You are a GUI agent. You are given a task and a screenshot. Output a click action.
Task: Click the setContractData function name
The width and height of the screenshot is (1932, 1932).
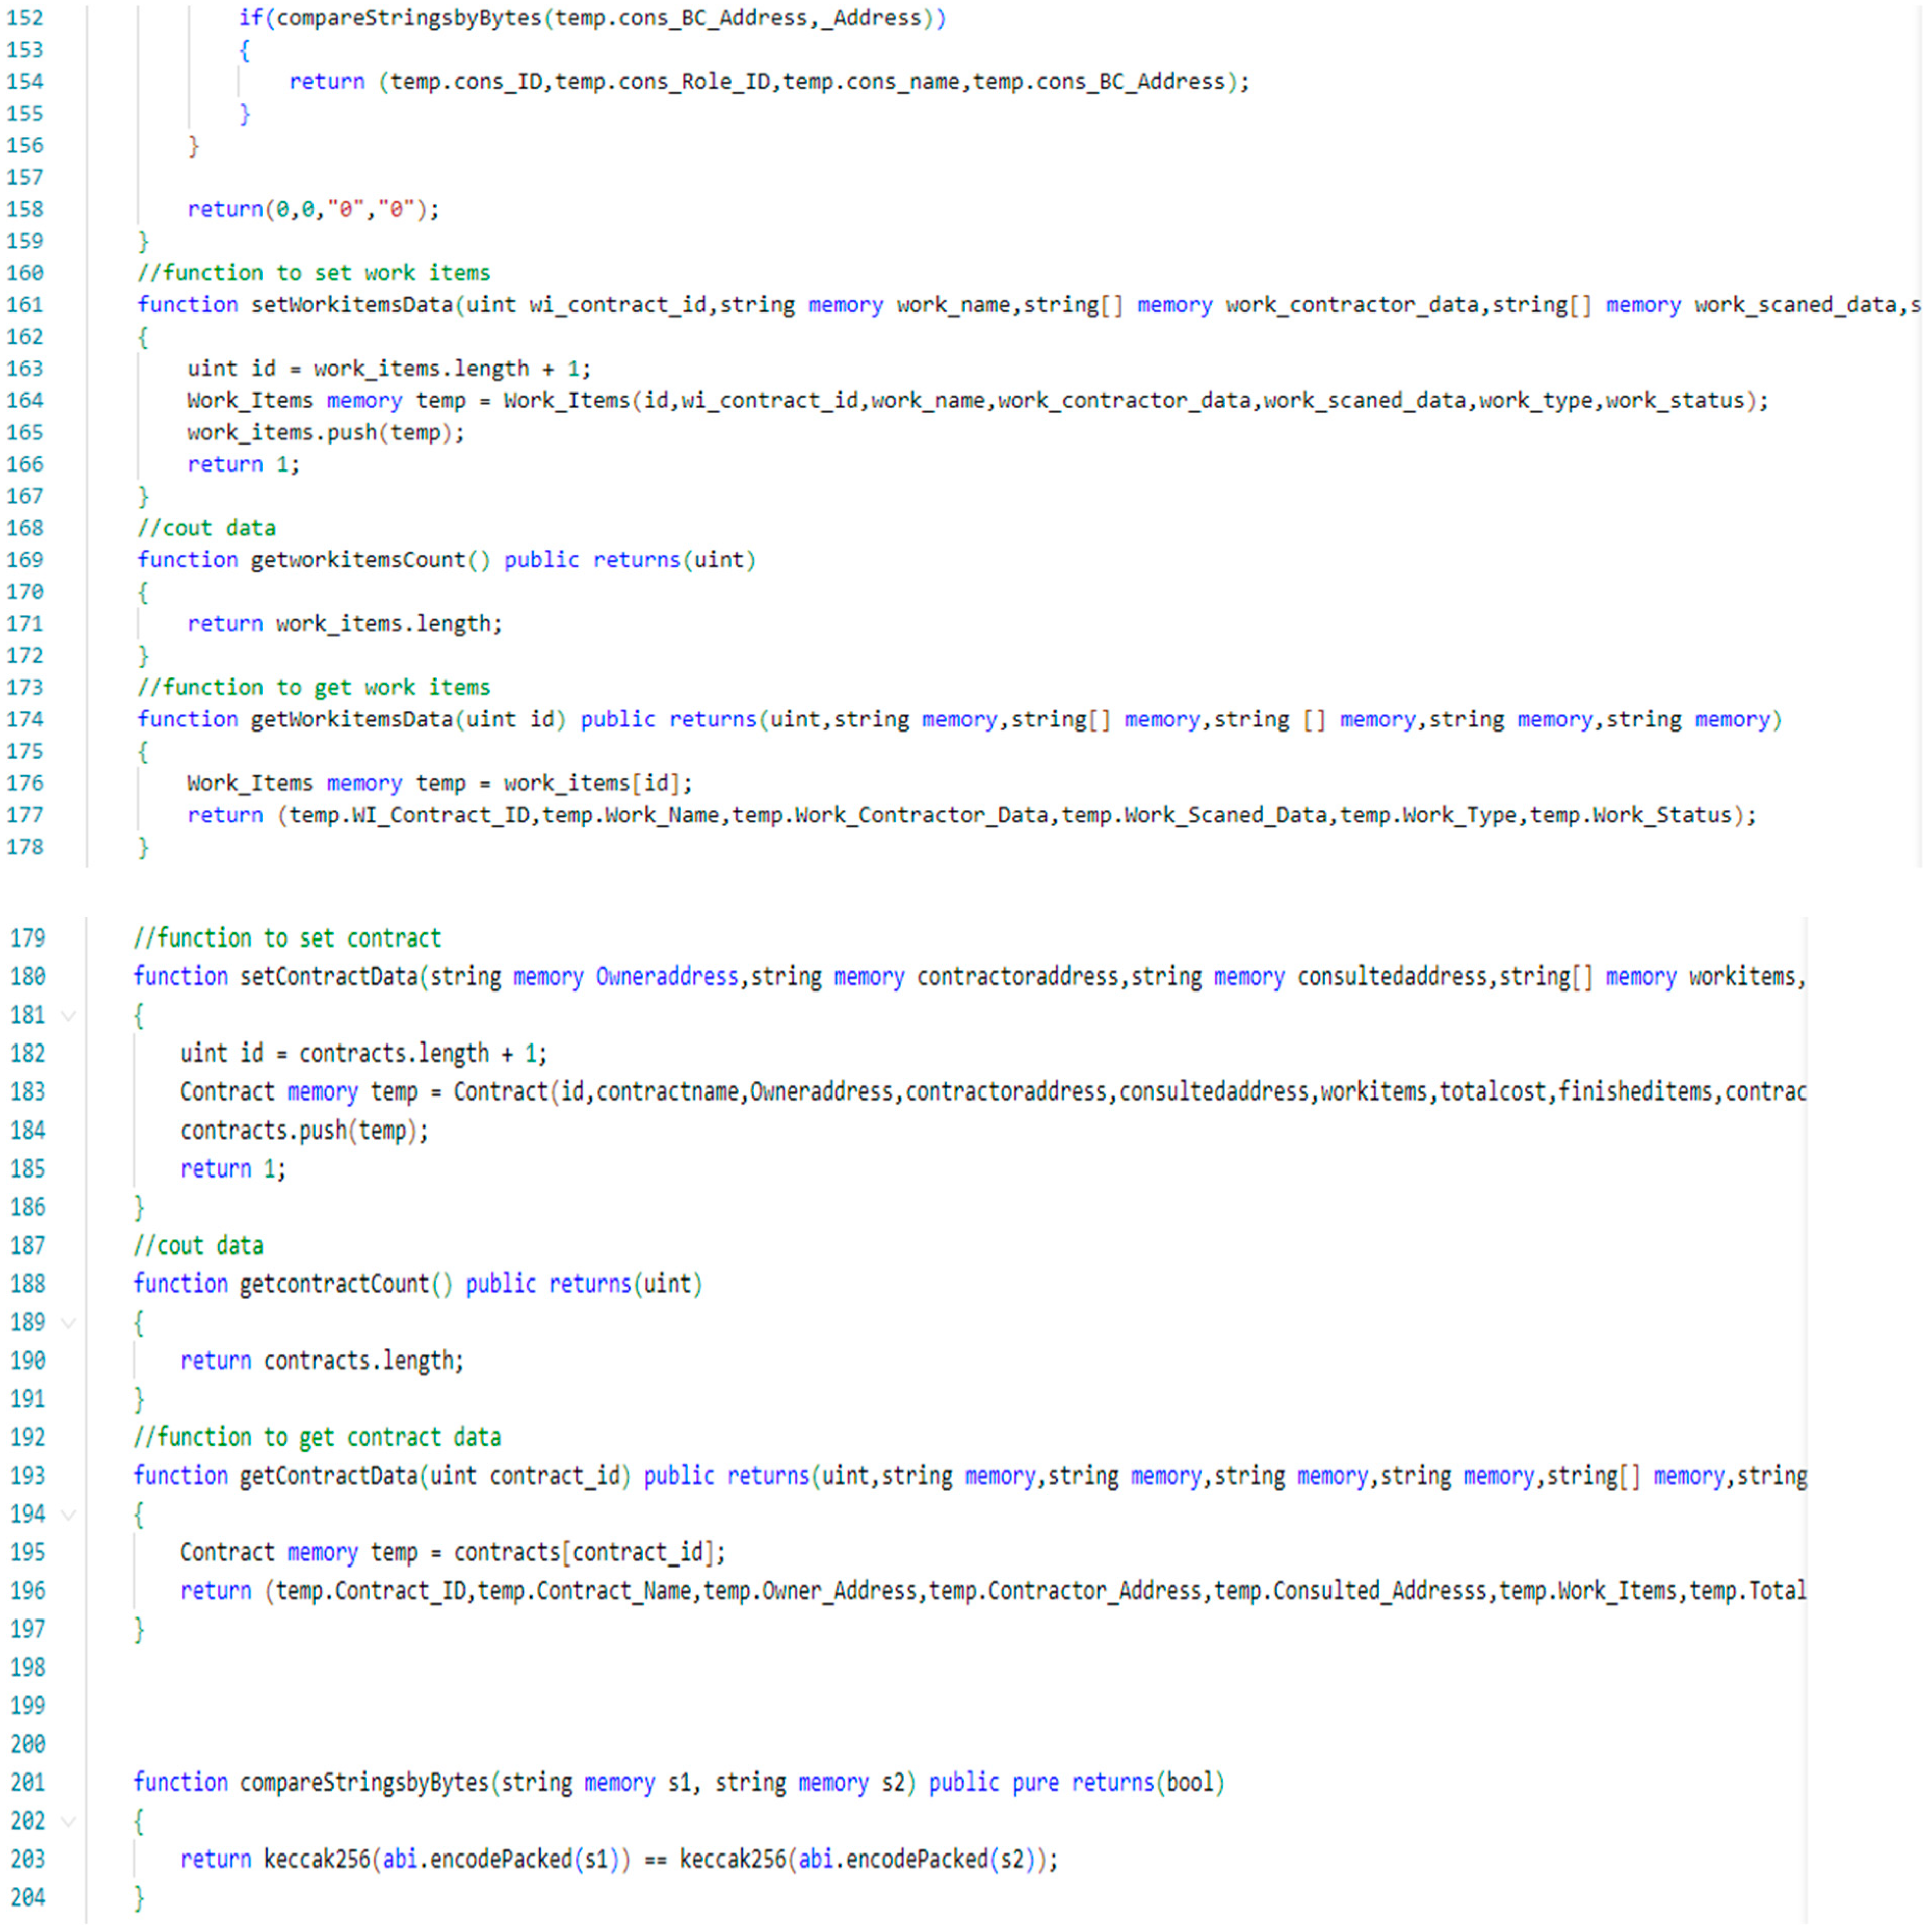pos(329,977)
